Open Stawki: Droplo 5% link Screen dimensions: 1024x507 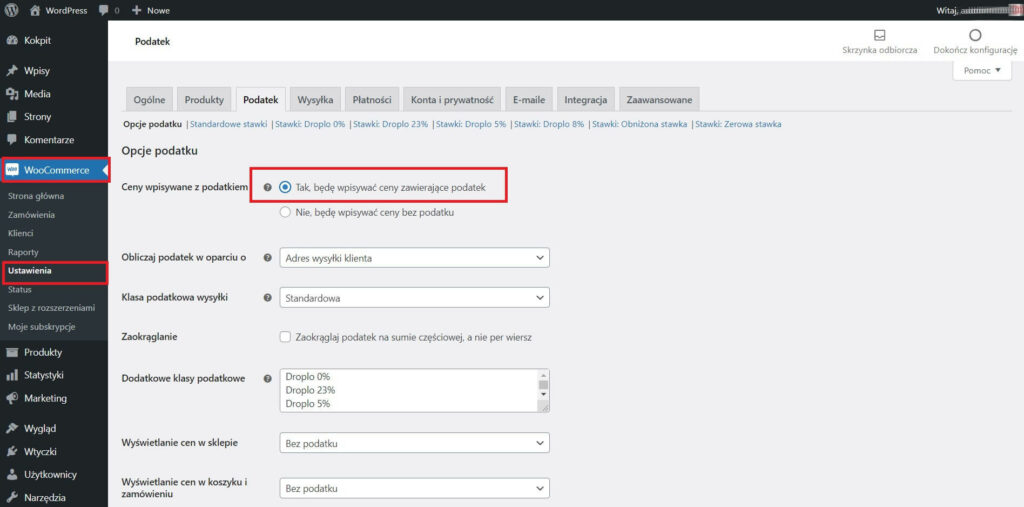pyautogui.click(x=471, y=124)
